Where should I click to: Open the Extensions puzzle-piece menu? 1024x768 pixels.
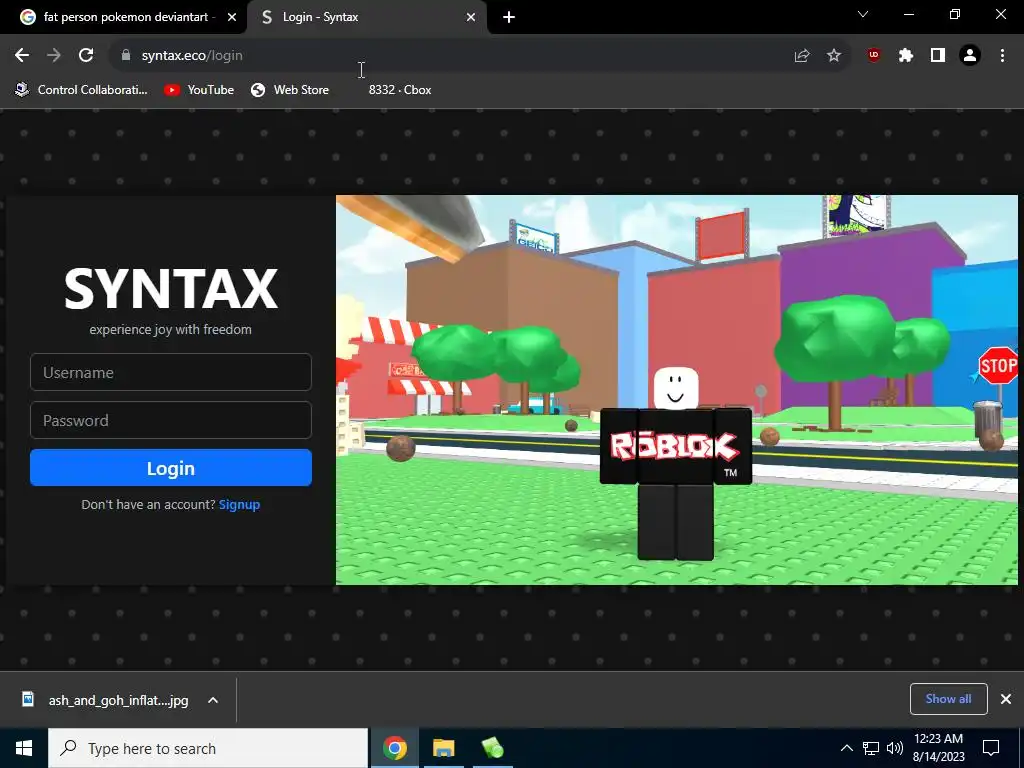pos(906,56)
